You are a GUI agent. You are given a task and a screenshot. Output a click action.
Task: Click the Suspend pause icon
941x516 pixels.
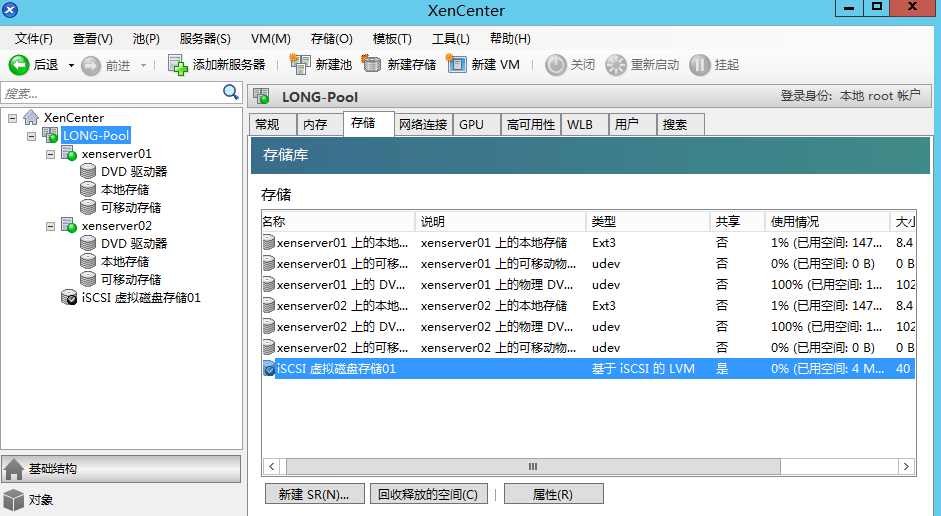(x=700, y=65)
